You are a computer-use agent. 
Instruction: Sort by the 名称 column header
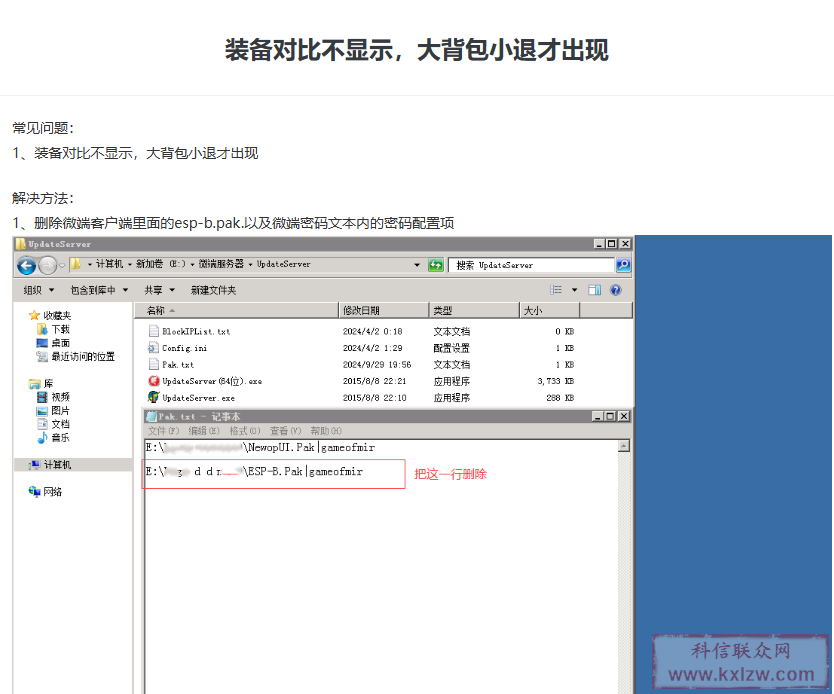tap(236, 310)
